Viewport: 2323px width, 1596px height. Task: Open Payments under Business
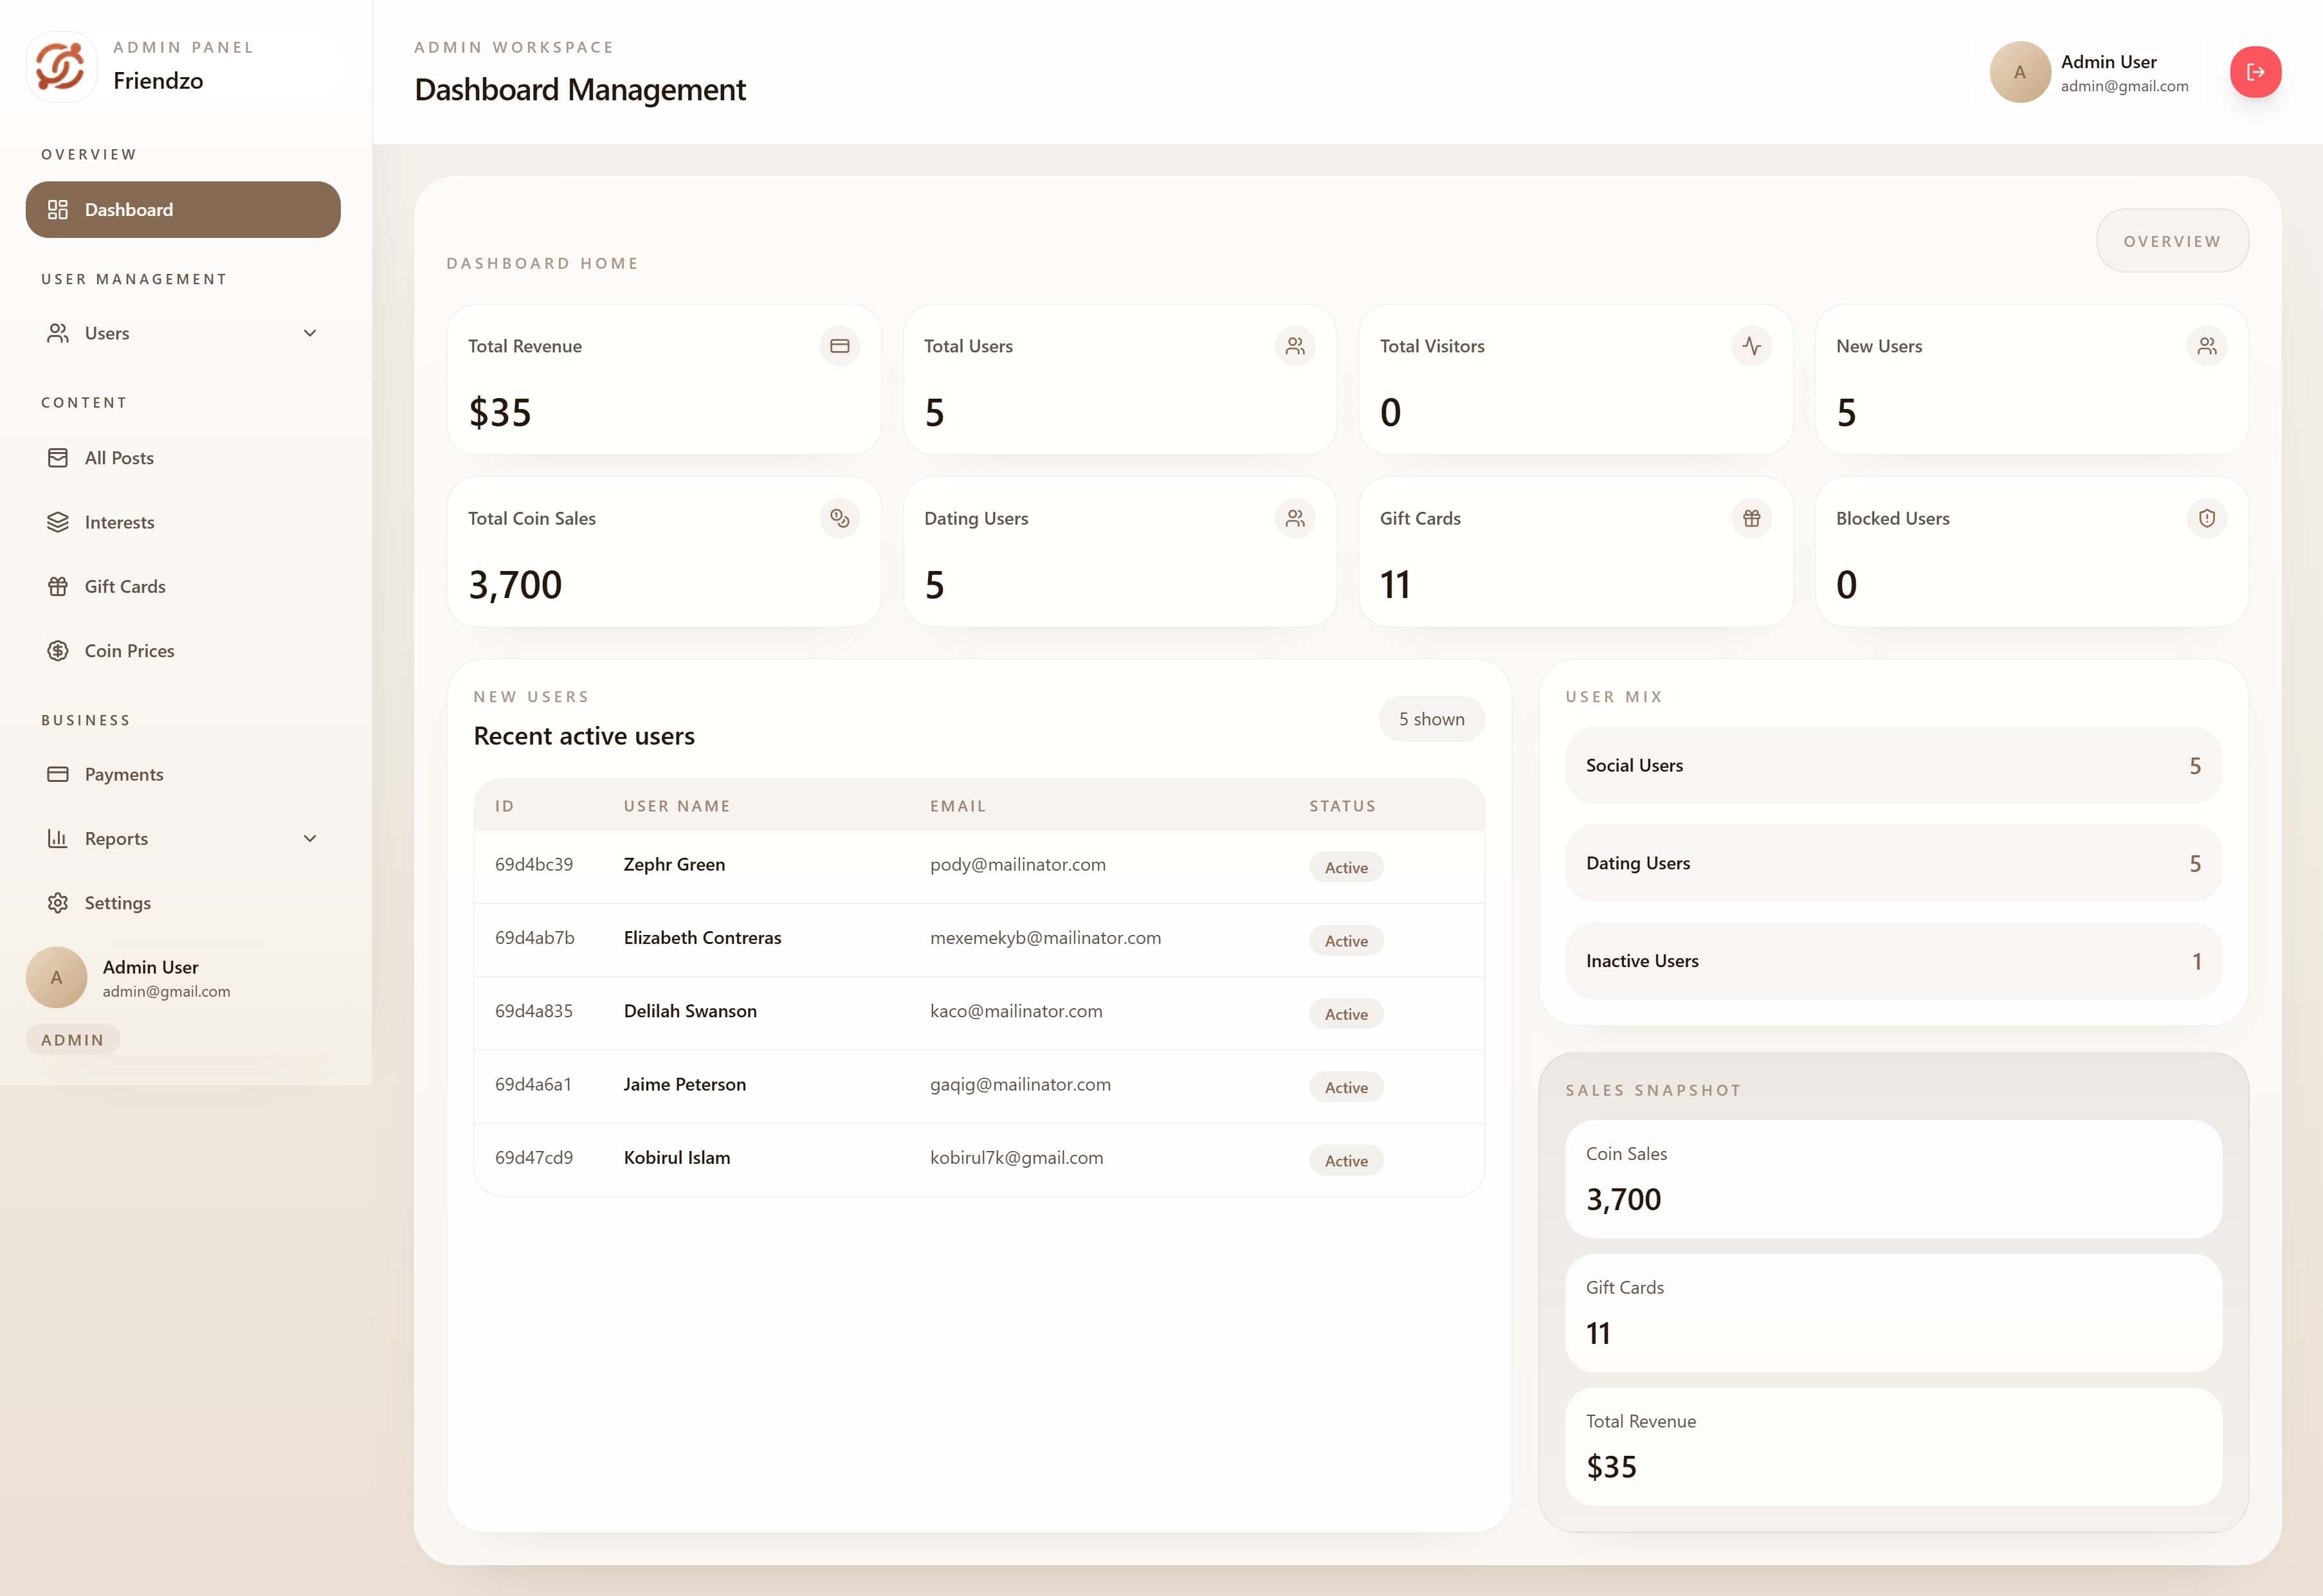[123, 774]
